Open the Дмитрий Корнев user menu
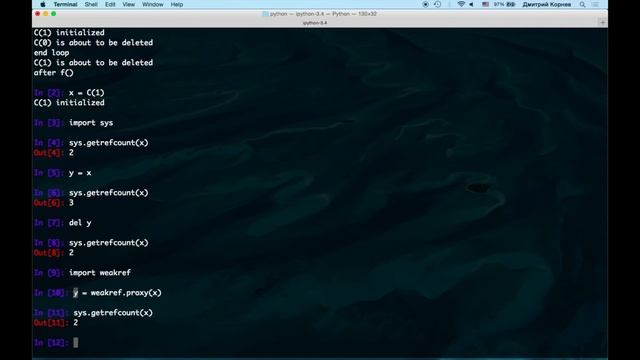 coord(547,4)
